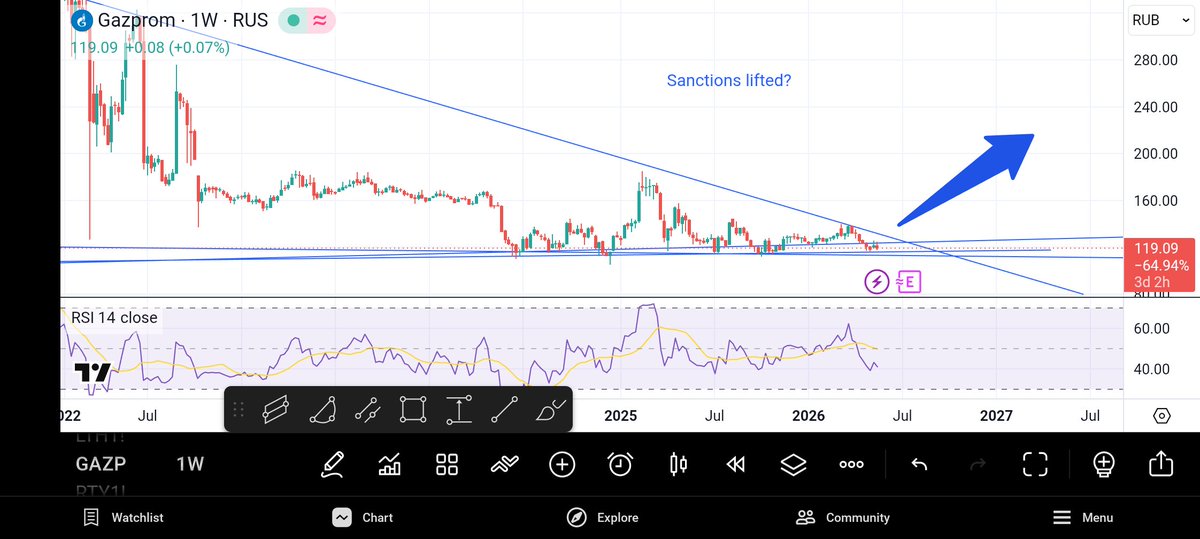1200x539 pixels.
Task: Open chart settings hexagon icon
Action: 1161,416
